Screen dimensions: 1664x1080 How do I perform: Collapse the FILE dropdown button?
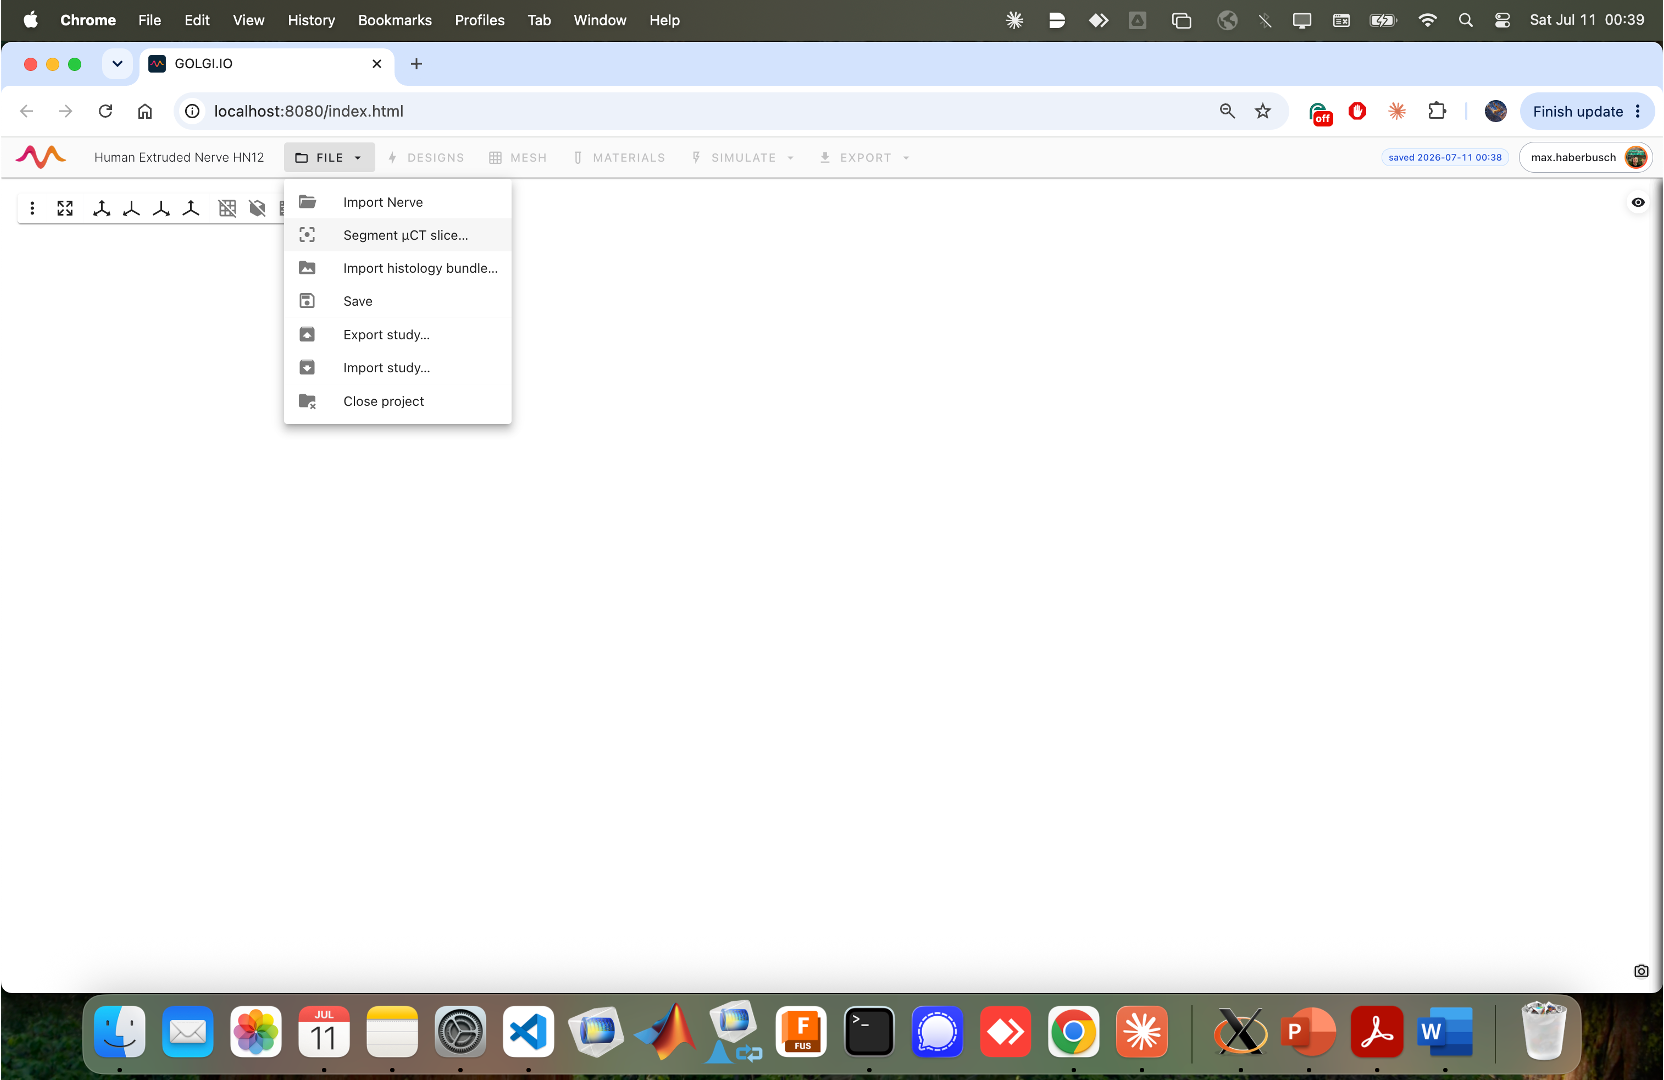[329, 158]
